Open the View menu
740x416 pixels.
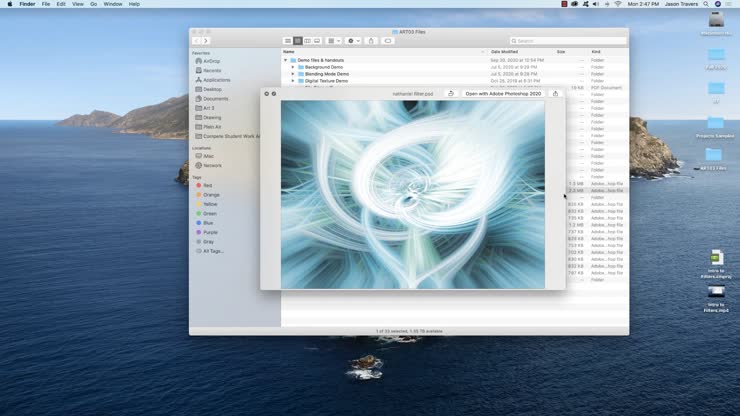coord(78,4)
